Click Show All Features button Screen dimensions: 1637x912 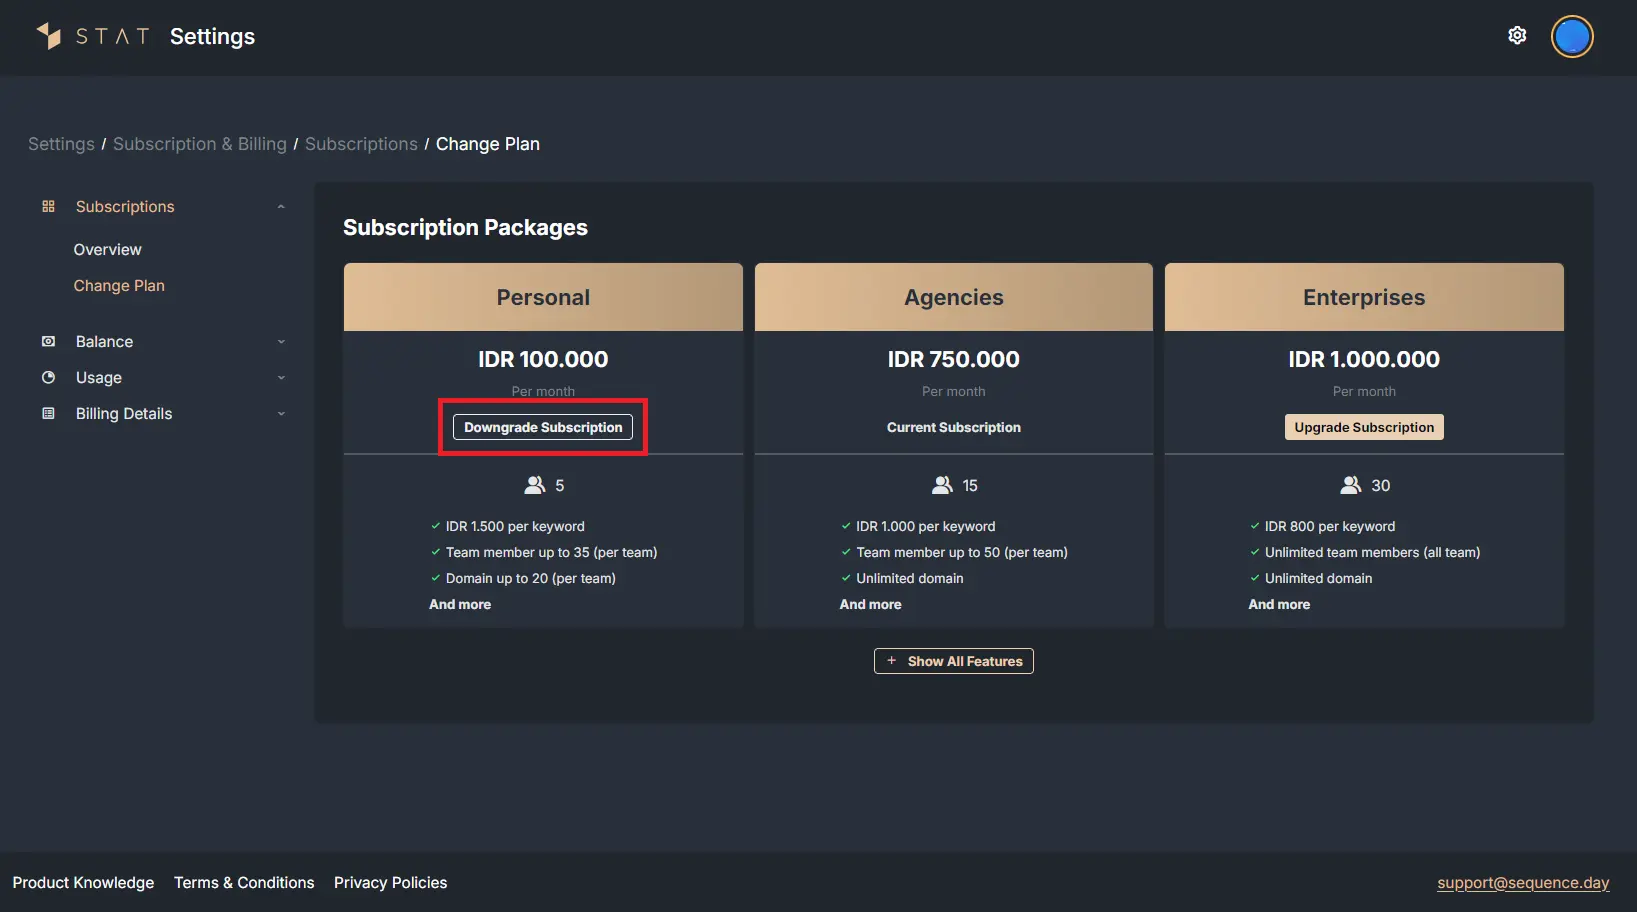pyautogui.click(x=954, y=661)
